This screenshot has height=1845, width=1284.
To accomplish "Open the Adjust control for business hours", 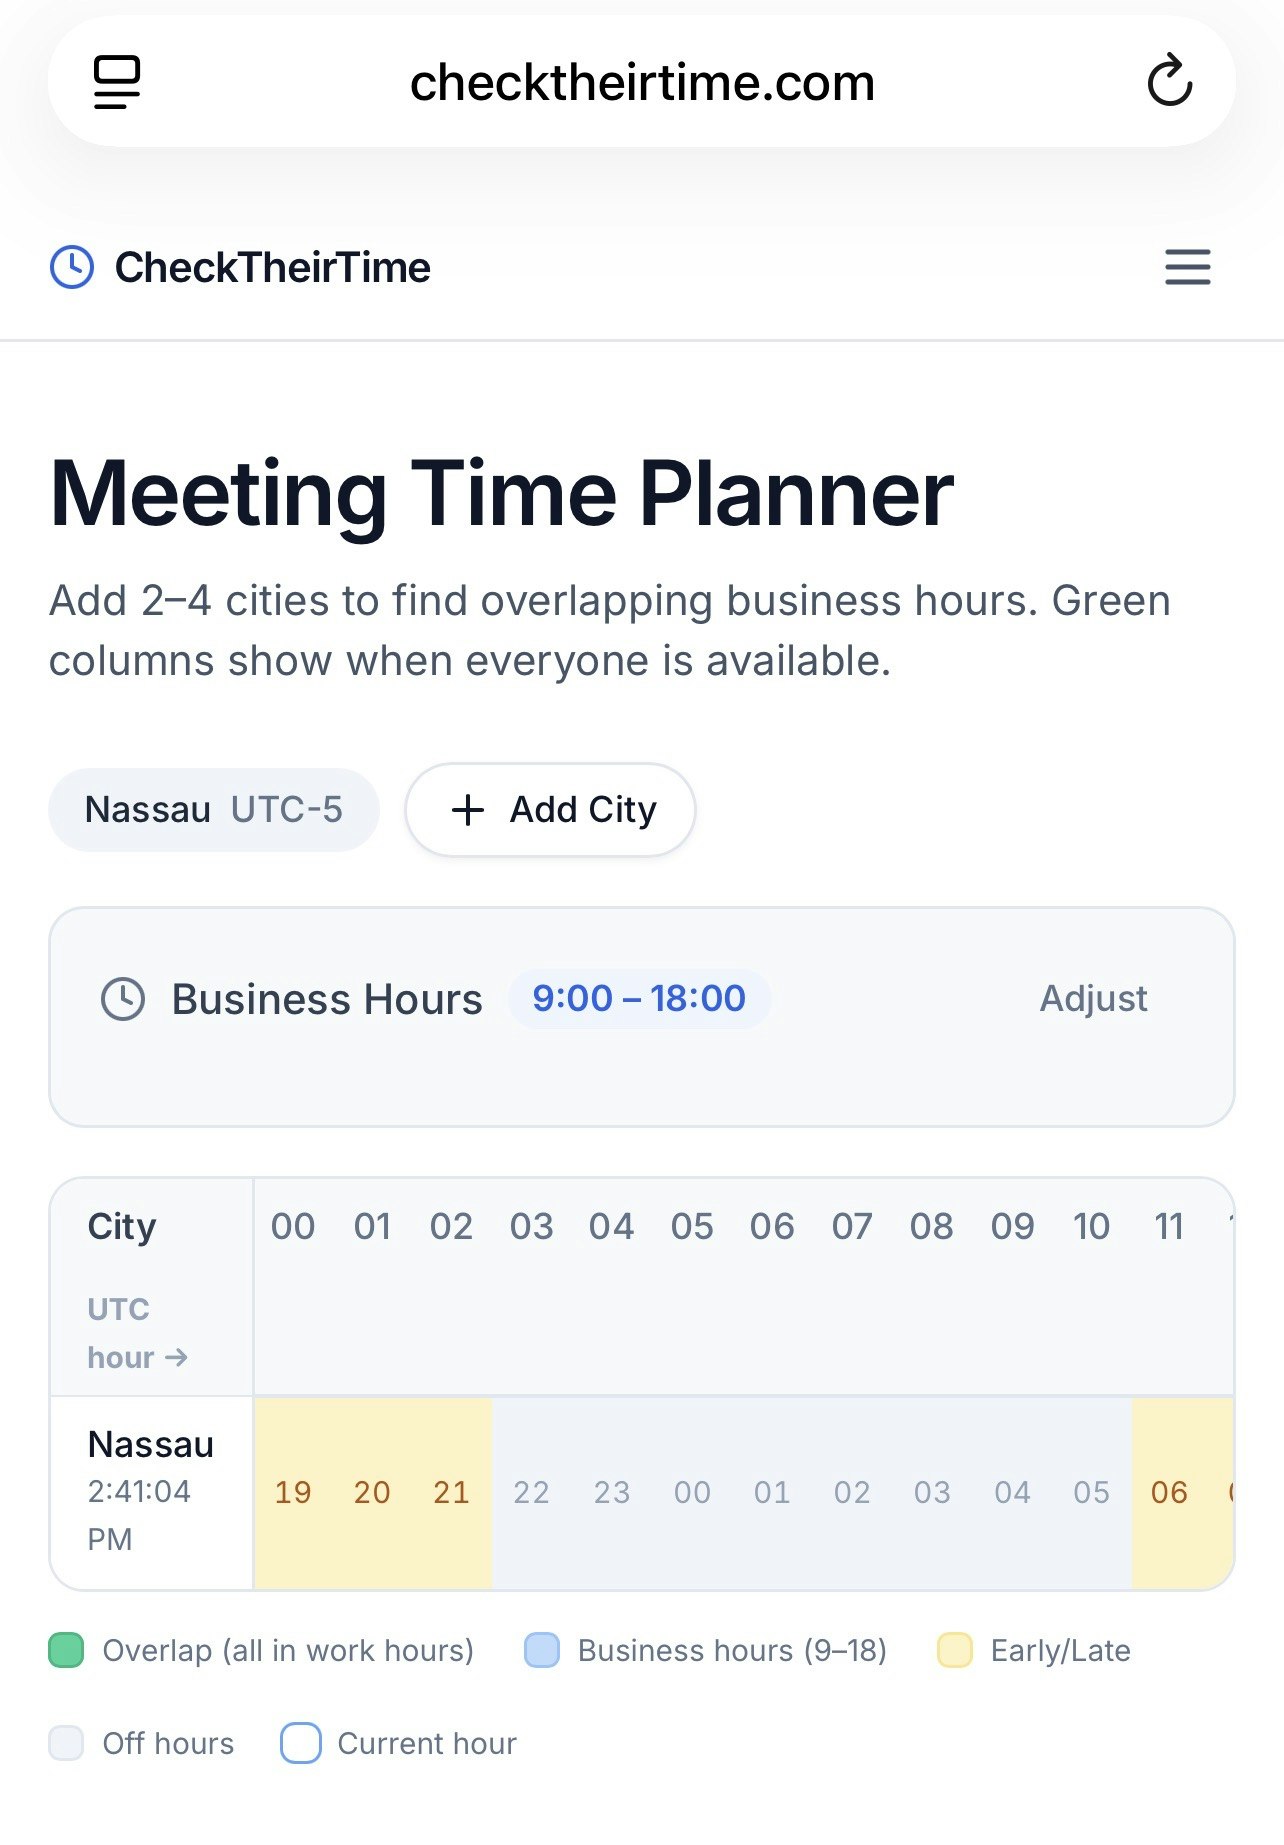I will click(x=1094, y=998).
